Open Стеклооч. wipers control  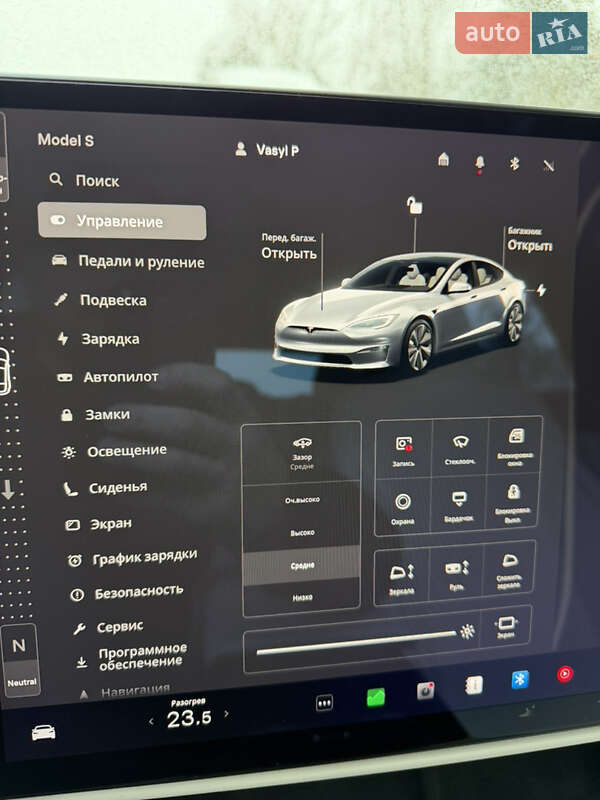(460, 448)
